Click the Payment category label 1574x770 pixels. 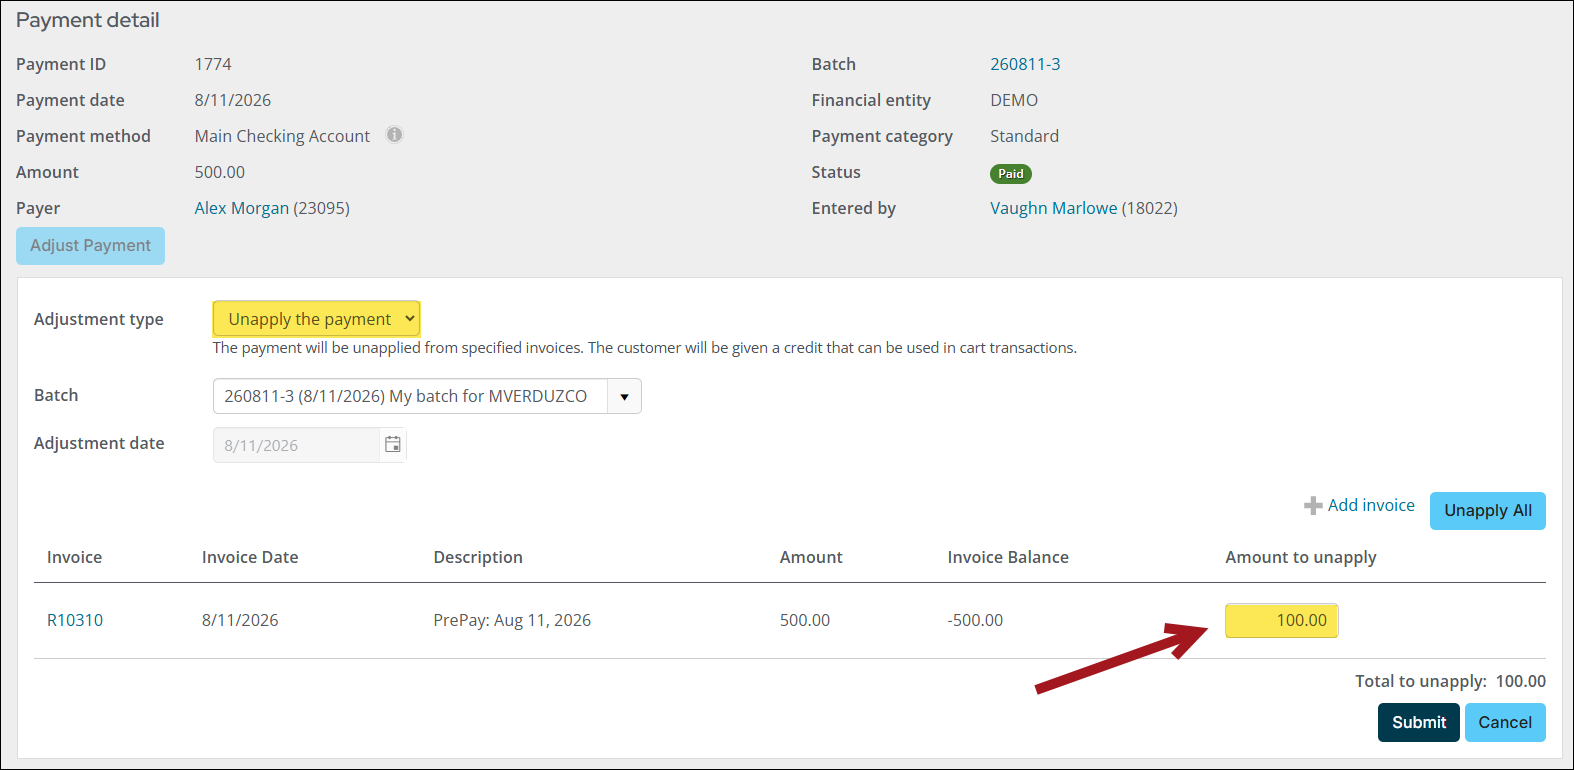882,136
